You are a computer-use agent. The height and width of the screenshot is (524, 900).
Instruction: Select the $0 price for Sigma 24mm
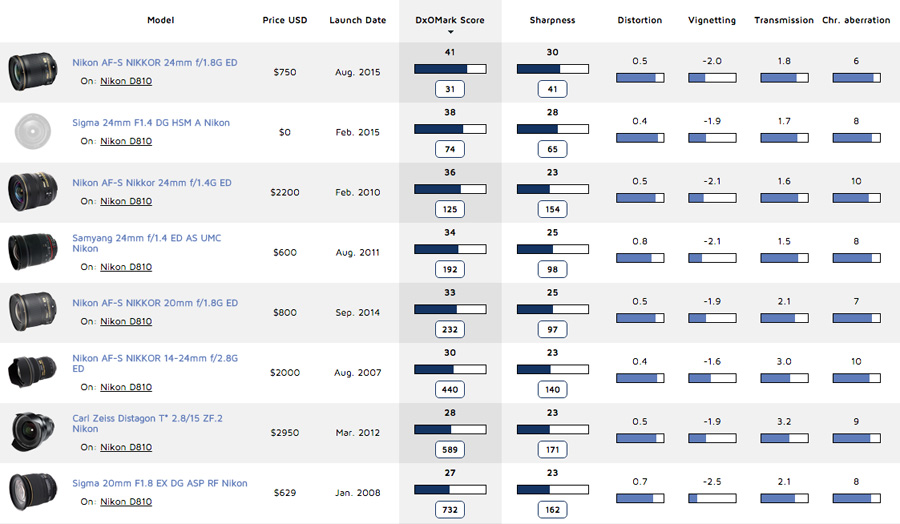coord(285,132)
